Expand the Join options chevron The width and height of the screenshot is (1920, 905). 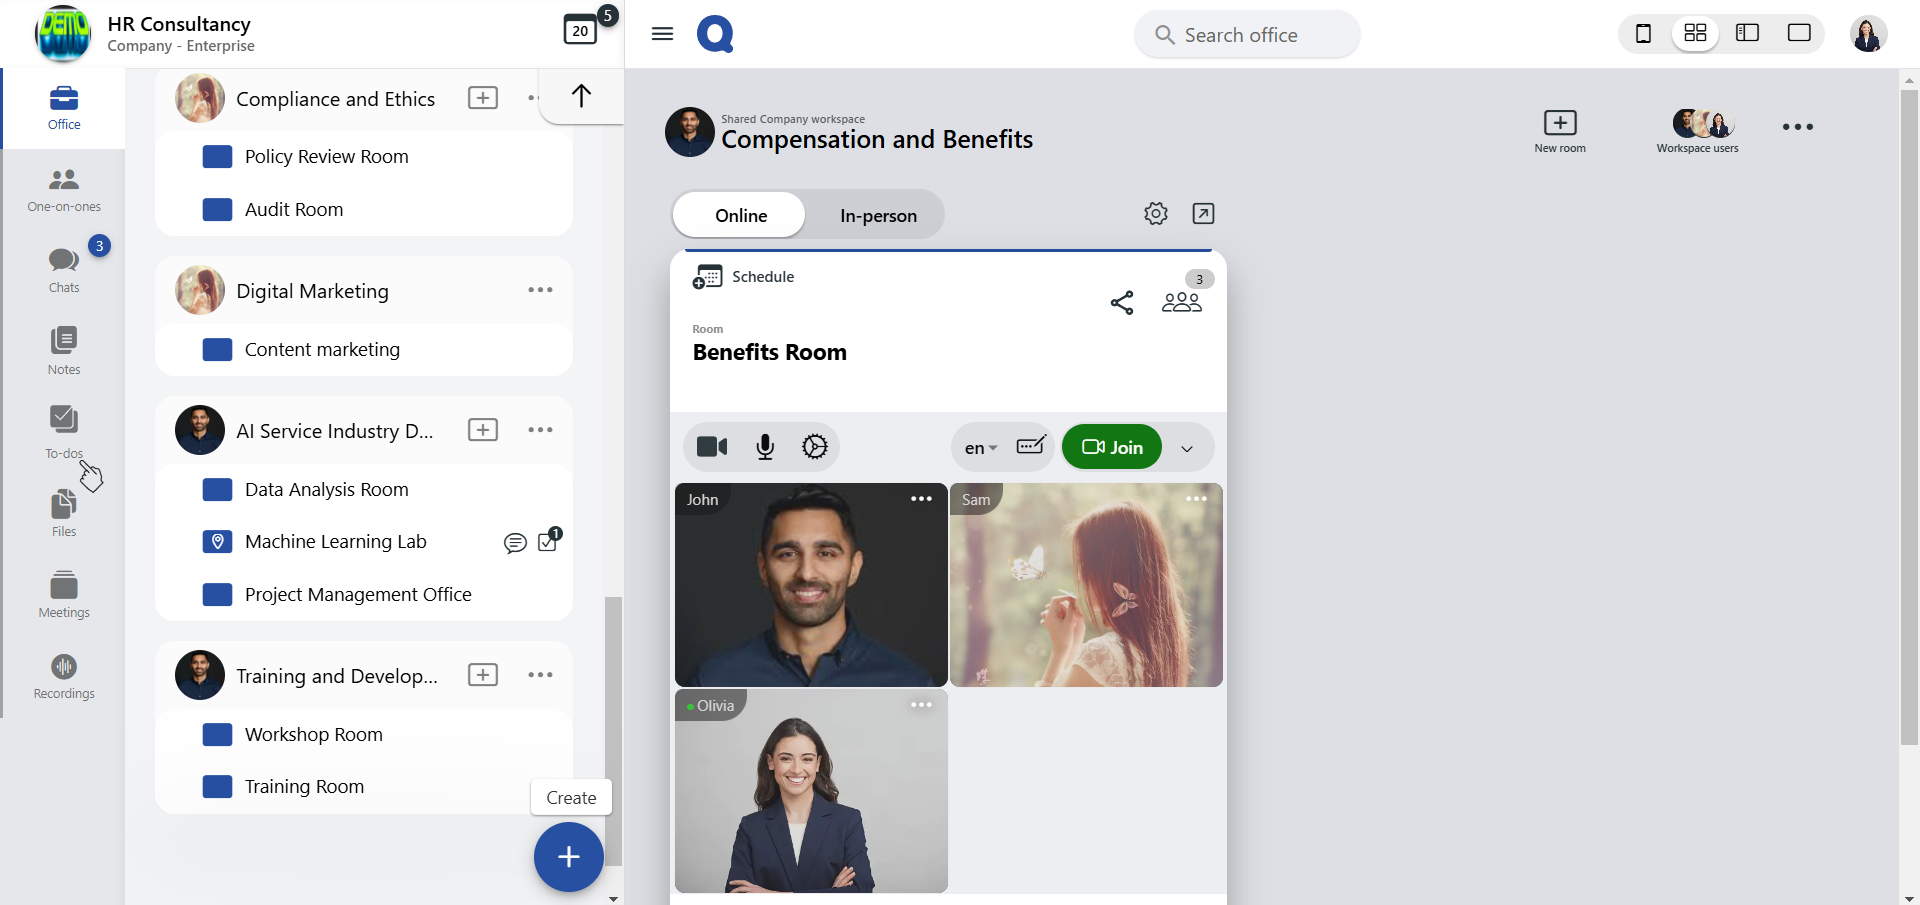pos(1187,448)
